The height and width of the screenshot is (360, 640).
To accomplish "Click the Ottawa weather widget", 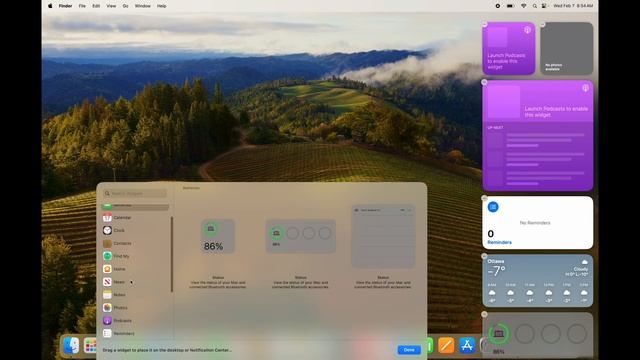I will 538,281.
